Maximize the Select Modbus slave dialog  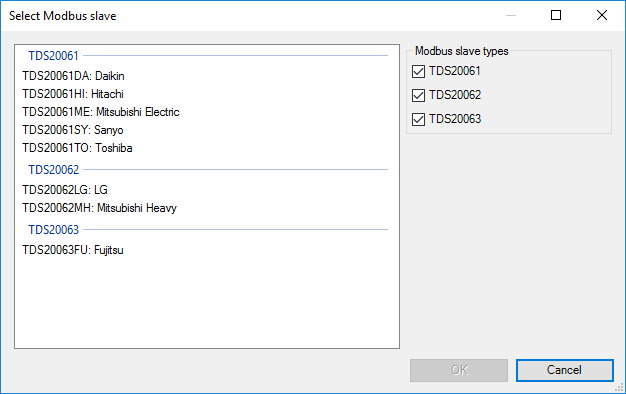click(x=556, y=15)
